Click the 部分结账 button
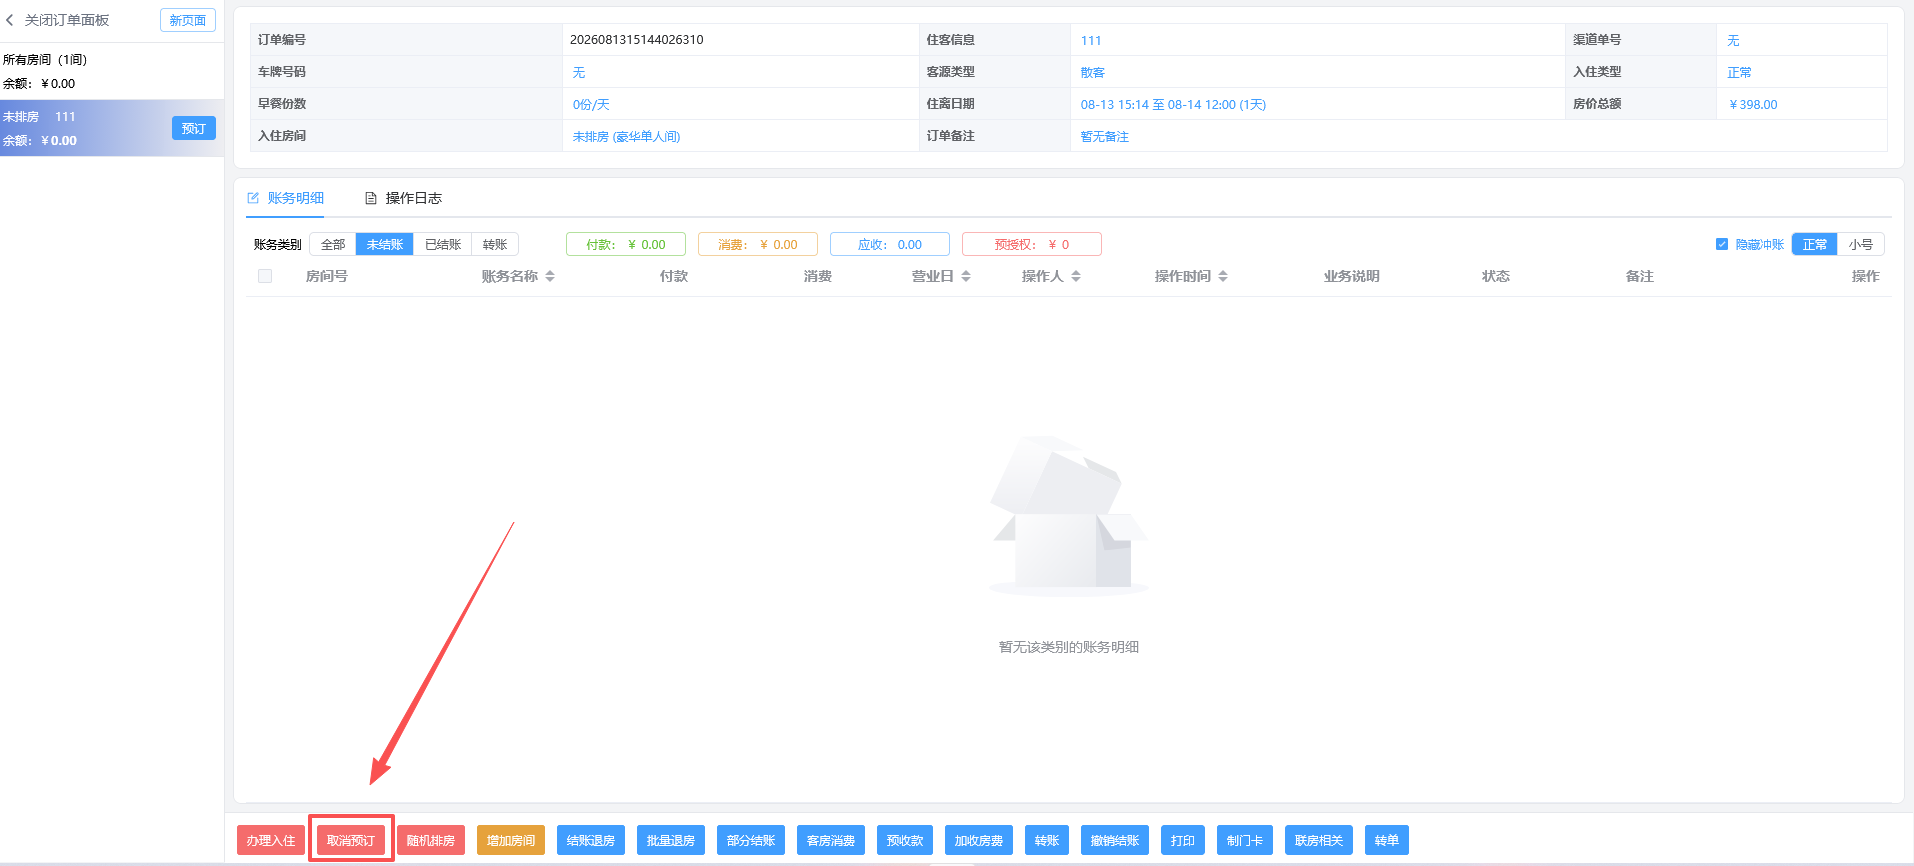 click(751, 840)
